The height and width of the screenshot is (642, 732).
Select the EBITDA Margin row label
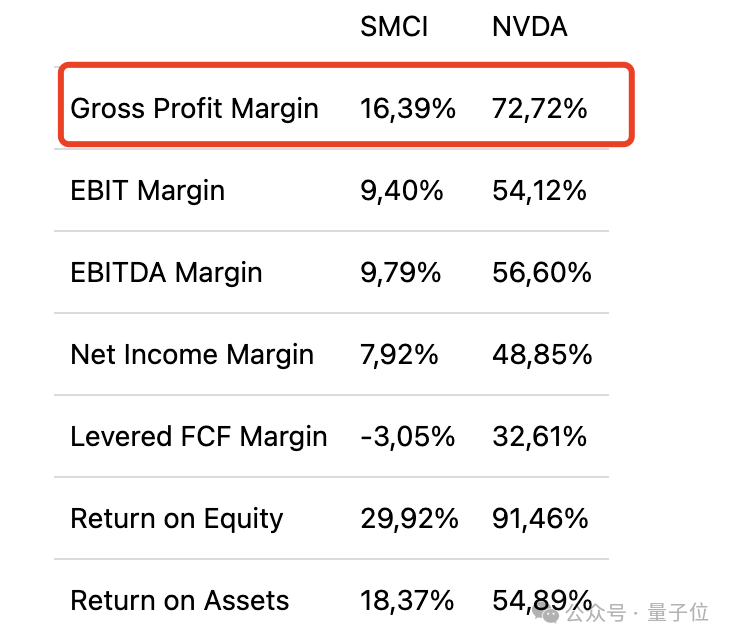166,273
